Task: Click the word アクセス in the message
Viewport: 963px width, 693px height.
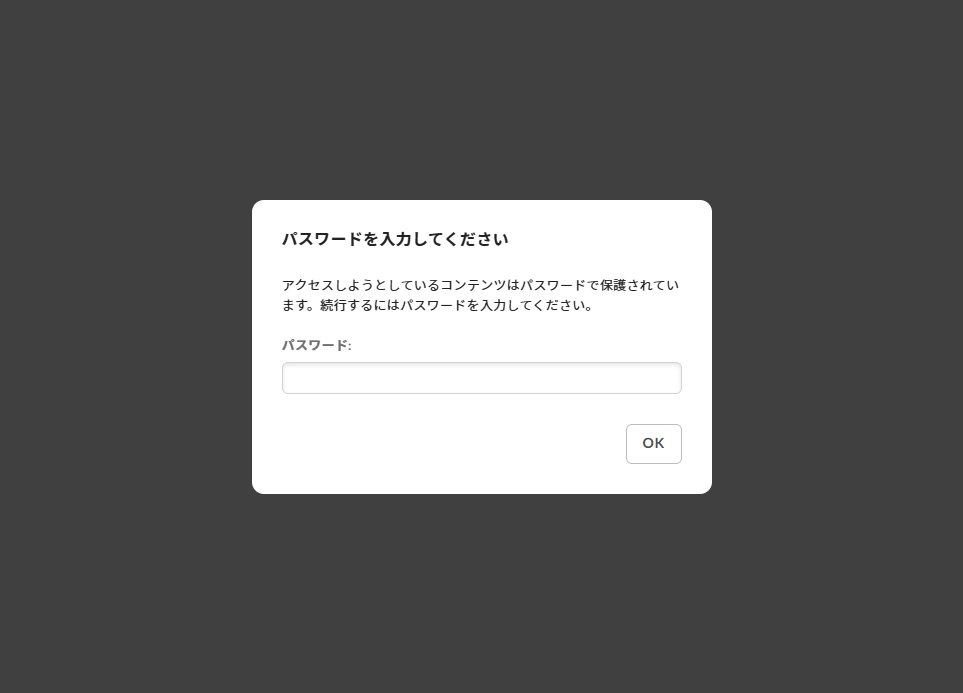Action: tap(308, 285)
